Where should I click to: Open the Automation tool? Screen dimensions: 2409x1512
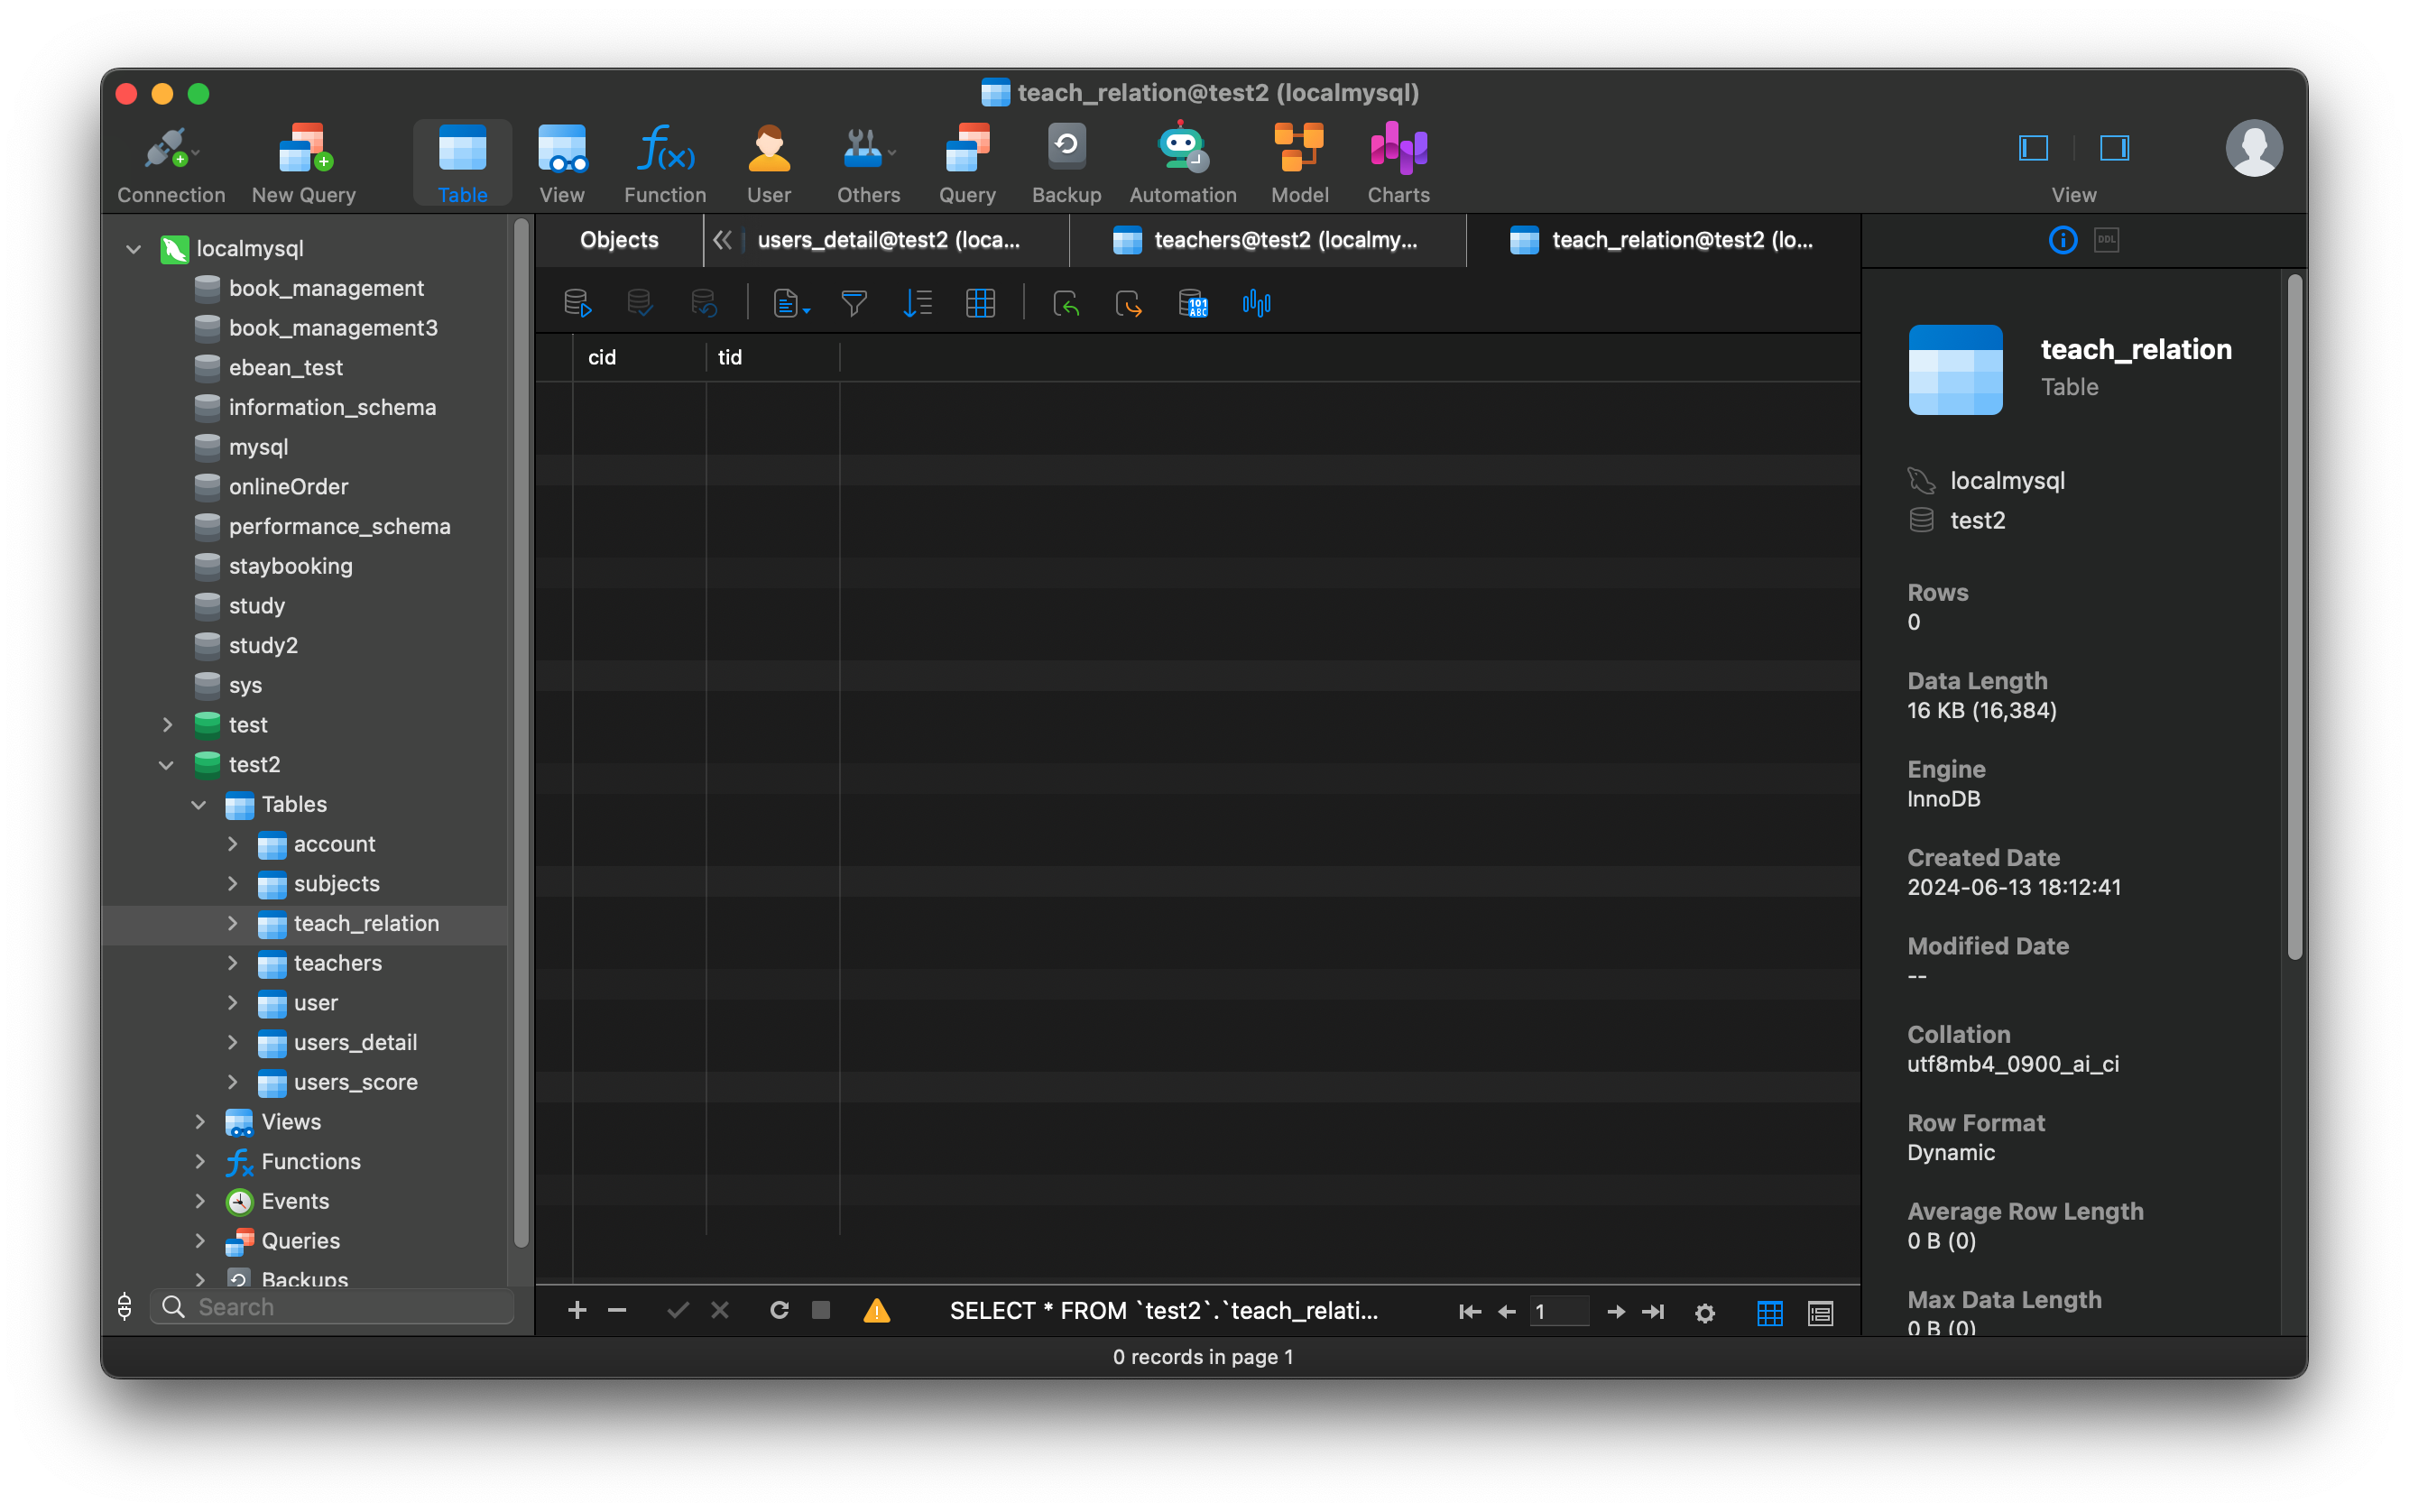click(1180, 160)
